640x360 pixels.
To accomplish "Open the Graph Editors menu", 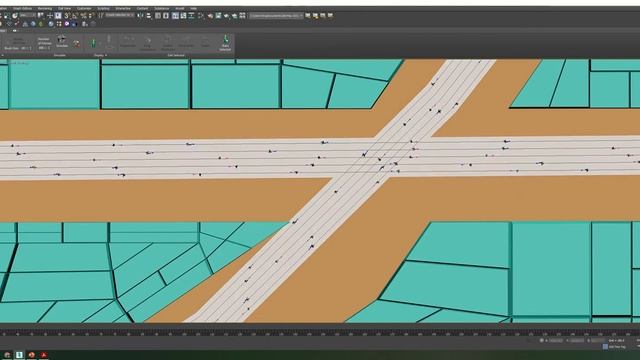I will point(22,8).
